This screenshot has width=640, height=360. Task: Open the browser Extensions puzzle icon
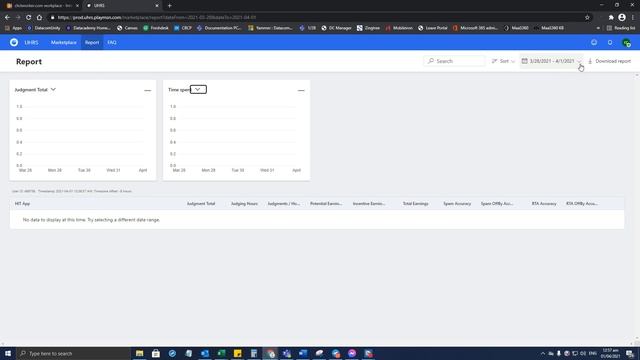click(x=611, y=18)
